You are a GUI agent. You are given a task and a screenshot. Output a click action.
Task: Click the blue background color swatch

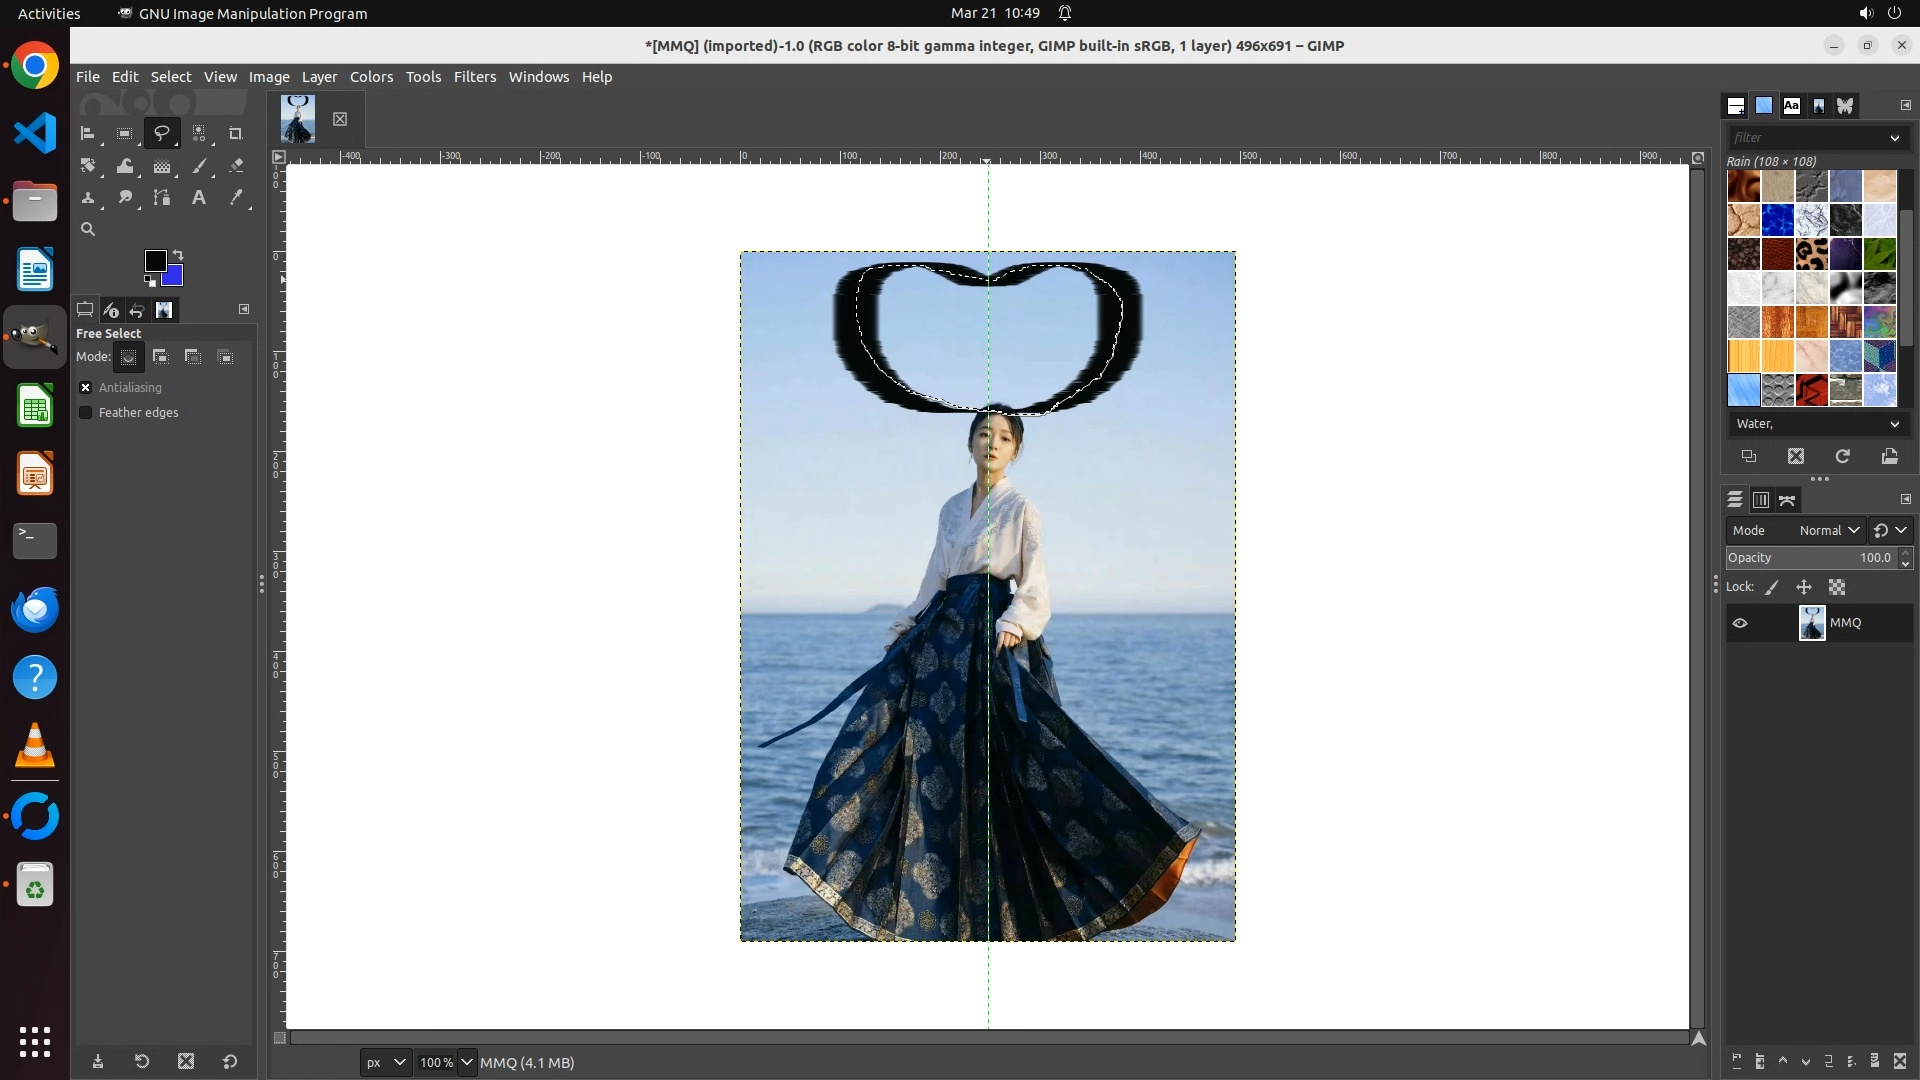pos(175,277)
